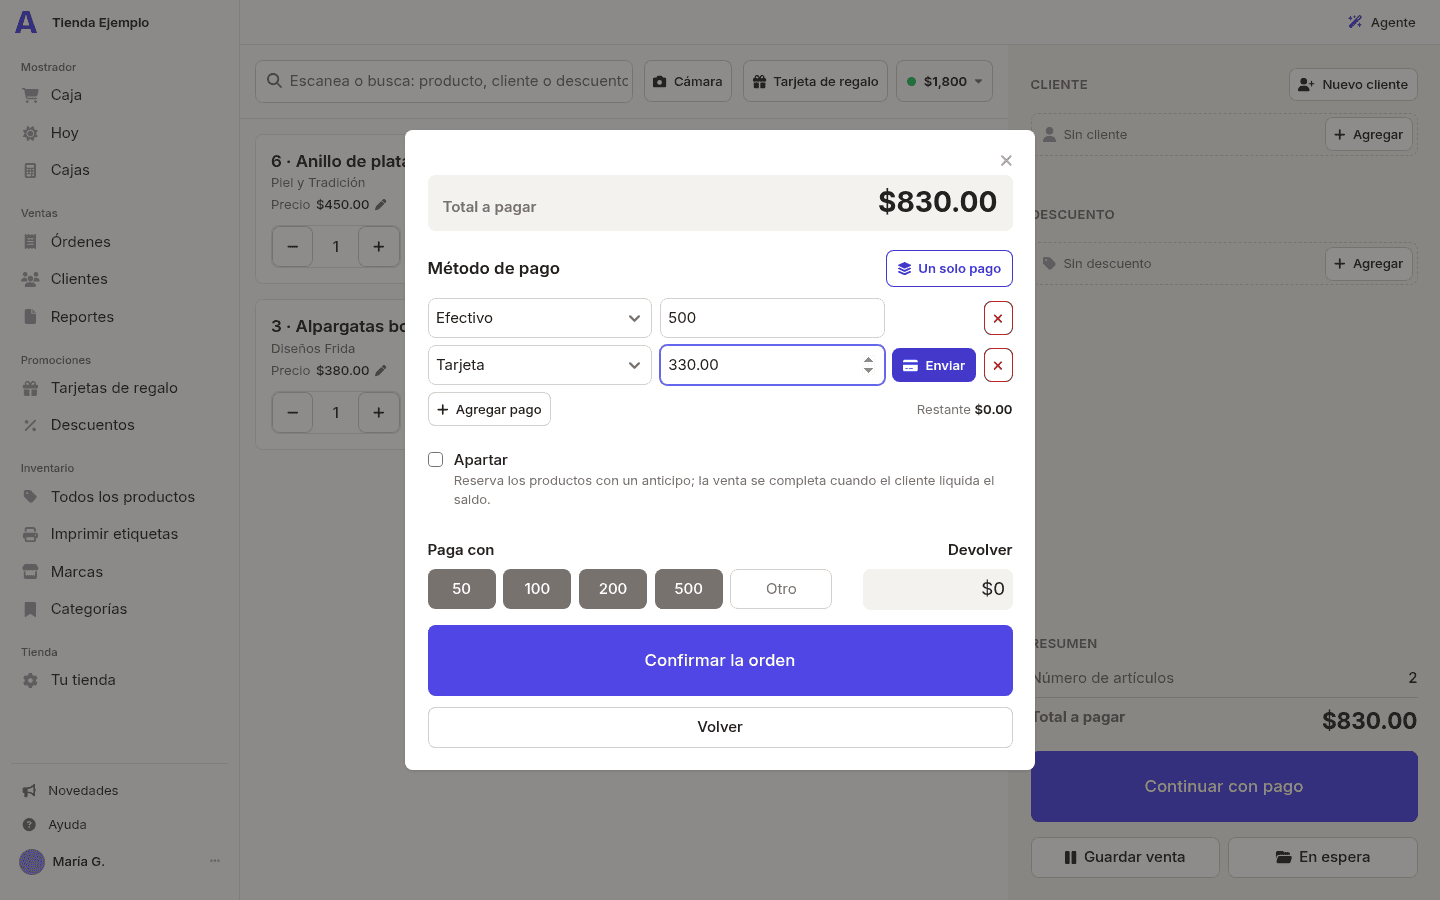1440x900 pixels.
Task: Select the 50 Paga con amount
Action: (x=462, y=589)
